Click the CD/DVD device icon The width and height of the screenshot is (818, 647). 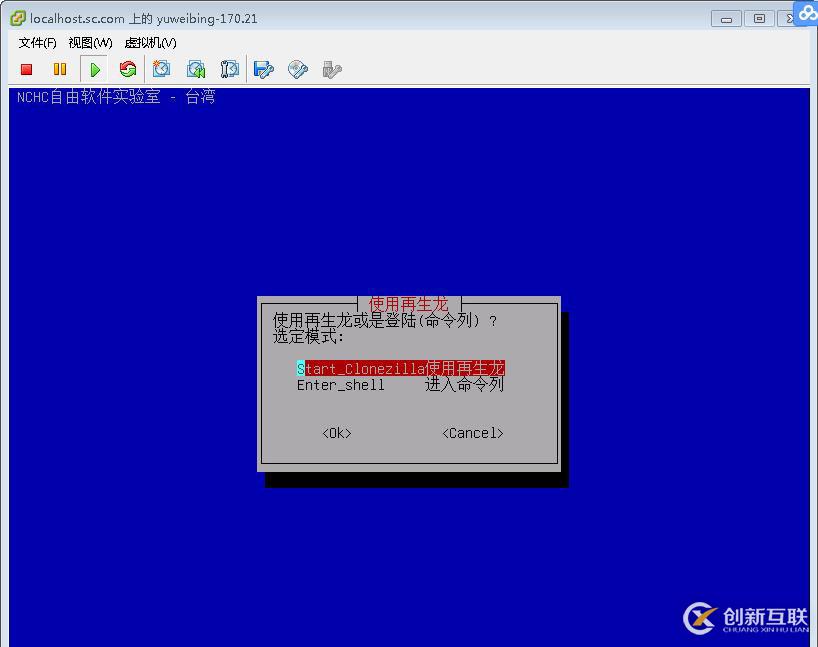[296, 69]
